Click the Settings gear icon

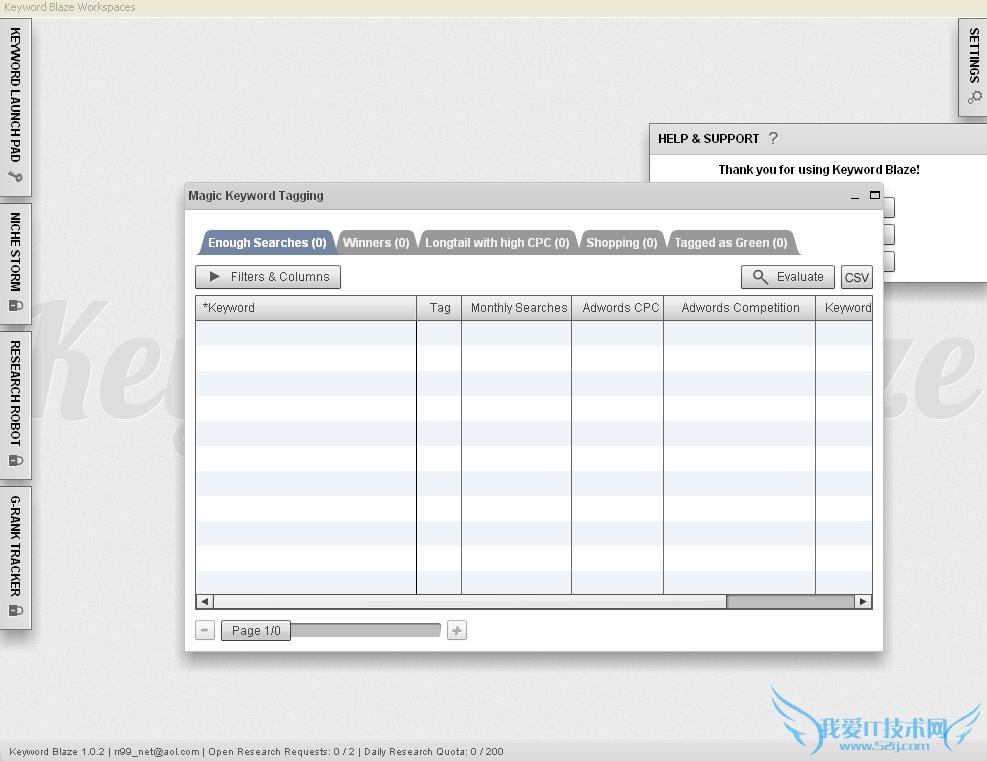click(974, 97)
